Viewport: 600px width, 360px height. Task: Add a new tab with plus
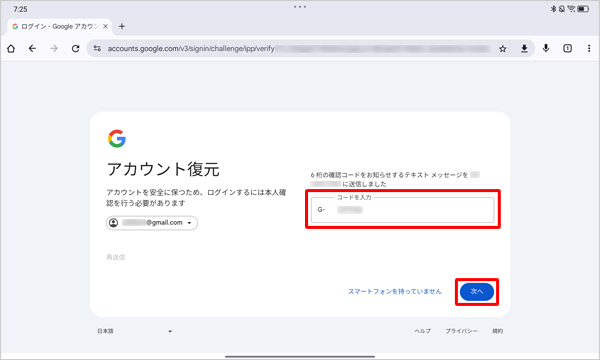(122, 26)
